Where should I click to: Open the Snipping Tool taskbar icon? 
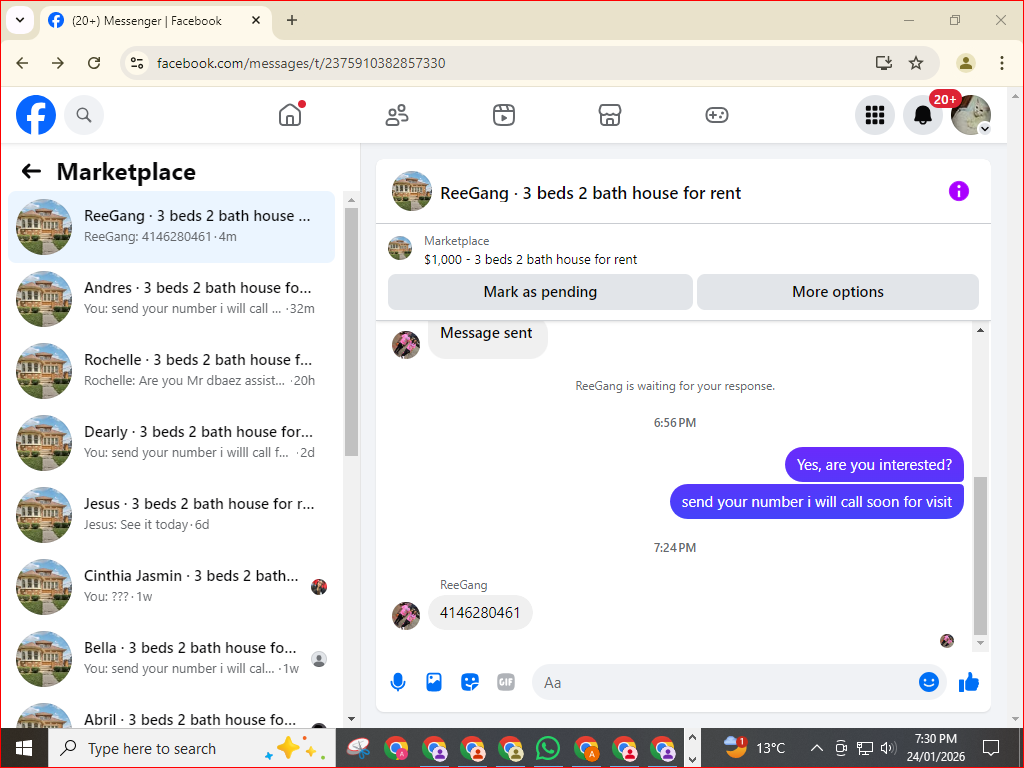point(359,748)
